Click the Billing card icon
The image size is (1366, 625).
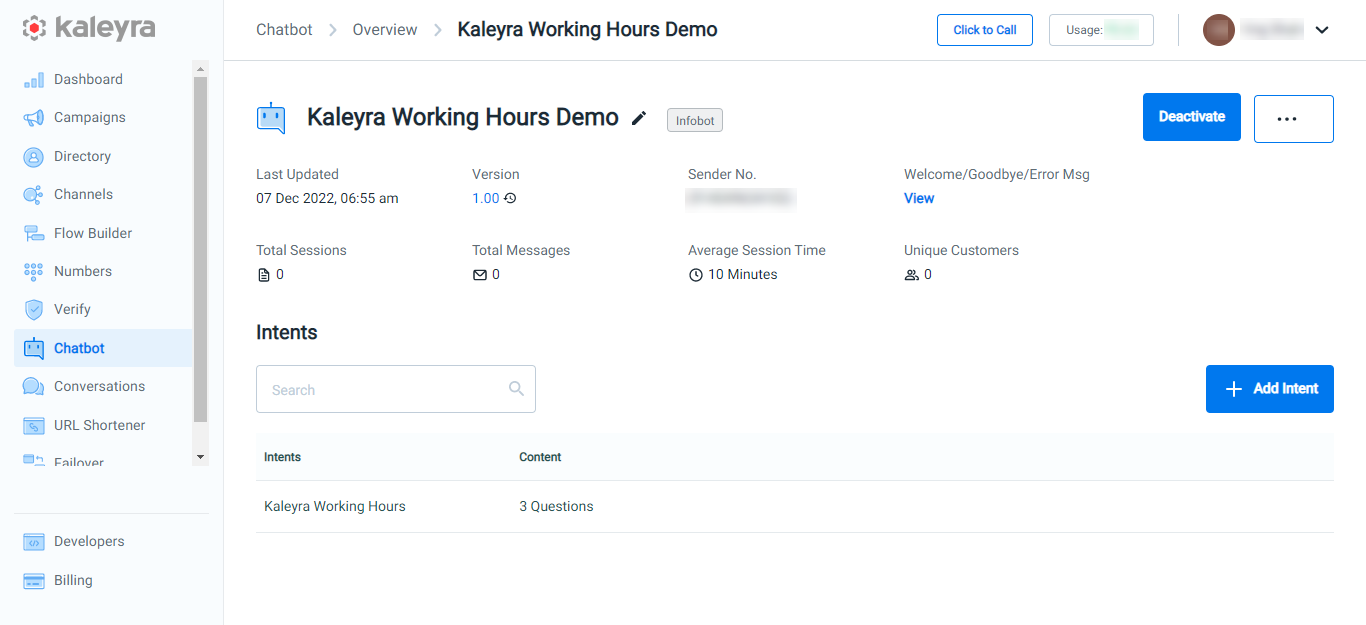pyautogui.click(x=34, y=581)
